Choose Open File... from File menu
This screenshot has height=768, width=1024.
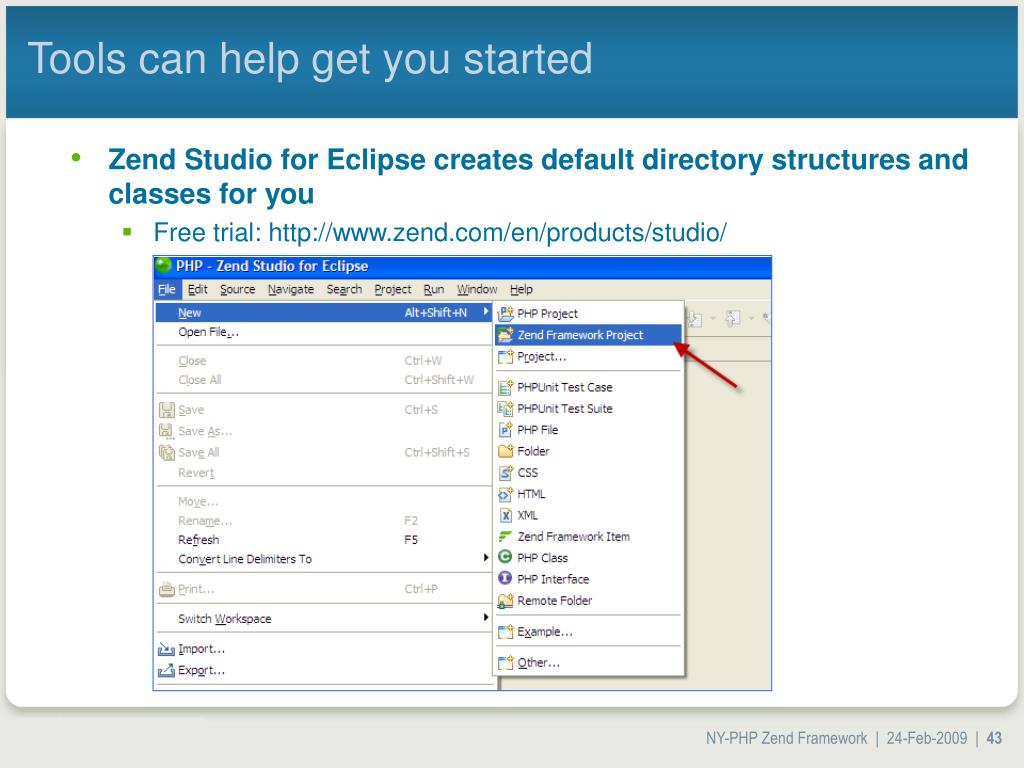click(324, 332)
